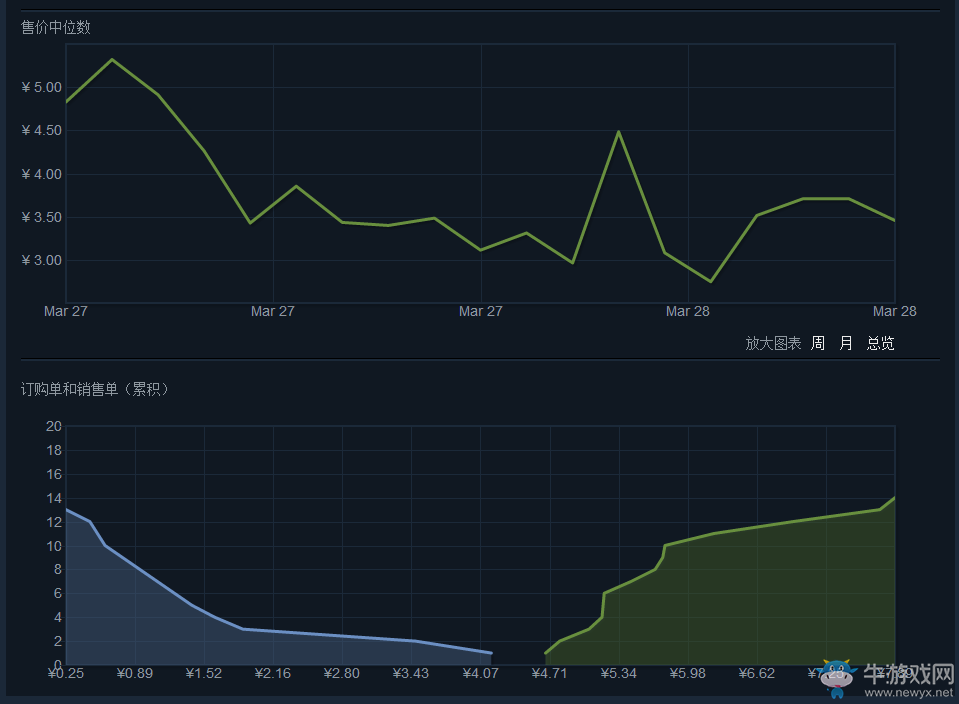Image resolution: width=959 pixels, height=704 pixels.
Task: Select the 总览 overview zoom option
Action: click(x=880, y=343)
